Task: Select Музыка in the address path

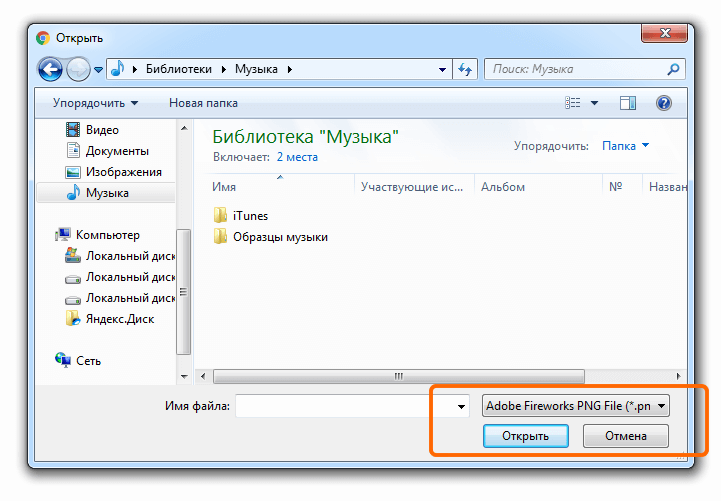Action: 256,69
